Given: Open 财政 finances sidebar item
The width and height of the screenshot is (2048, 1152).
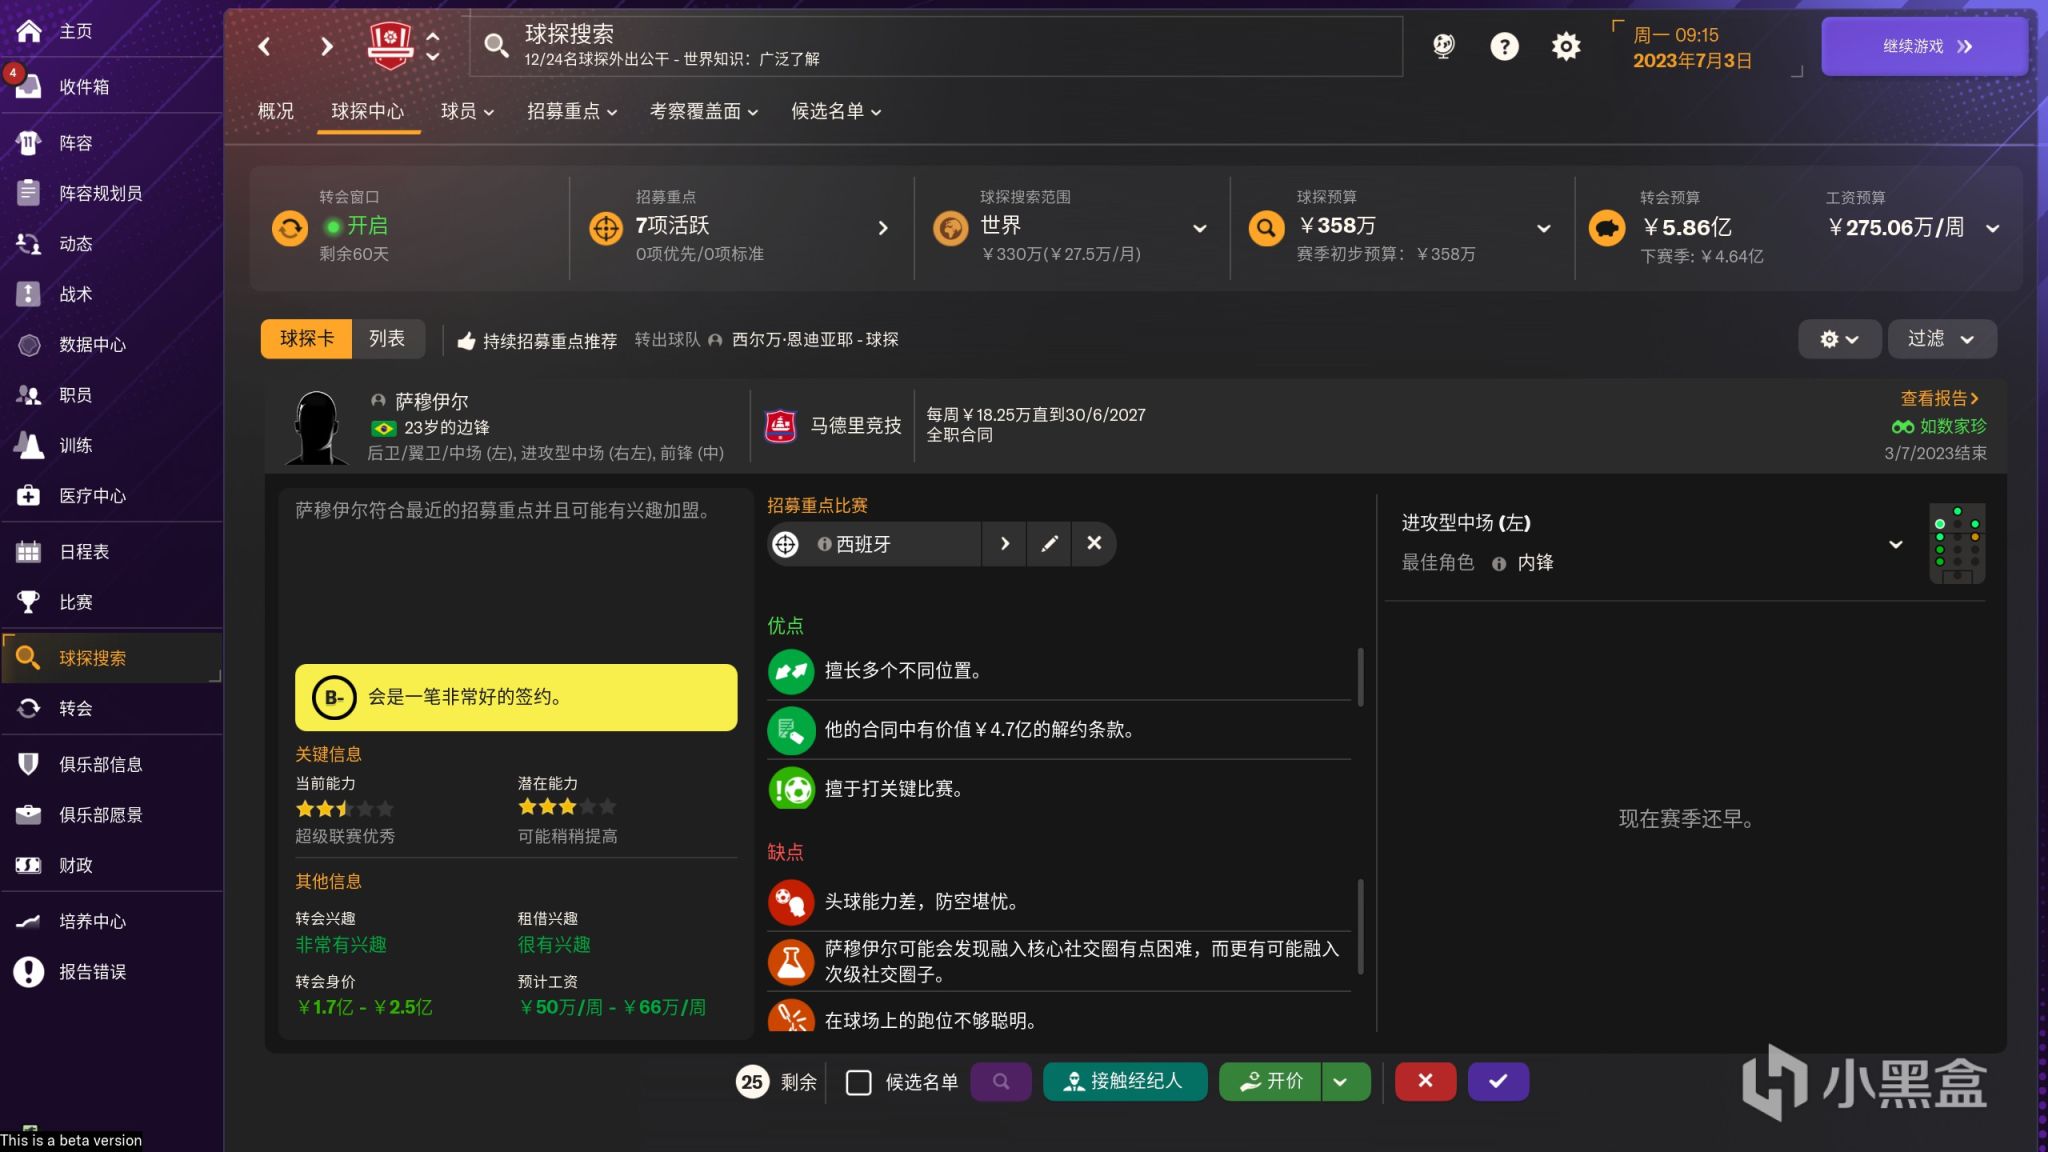Looking at the screenshot, I should pyautogui.click(x=111, y=865).
